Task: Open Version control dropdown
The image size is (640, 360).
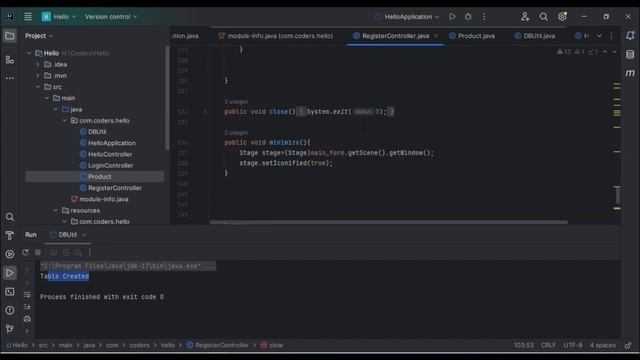Action: point(111,17)
